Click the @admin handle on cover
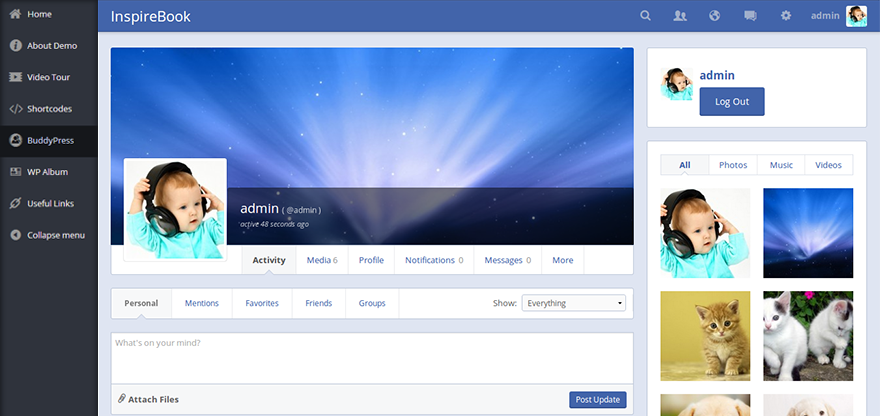Viewport: 880px width, 416px height. [x=301, y=210]
